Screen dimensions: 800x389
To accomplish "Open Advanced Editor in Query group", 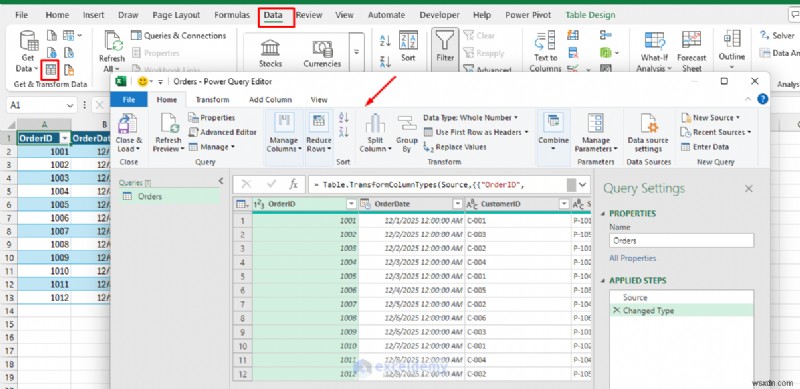I will pyautogui.click(x=222, y=132).
